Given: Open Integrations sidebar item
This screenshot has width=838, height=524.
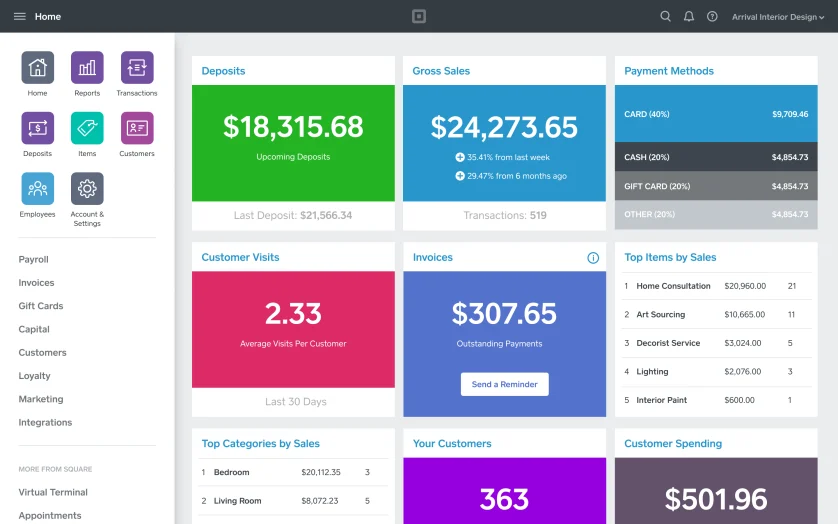Looking at the screenshot, I should click(45, 422).
